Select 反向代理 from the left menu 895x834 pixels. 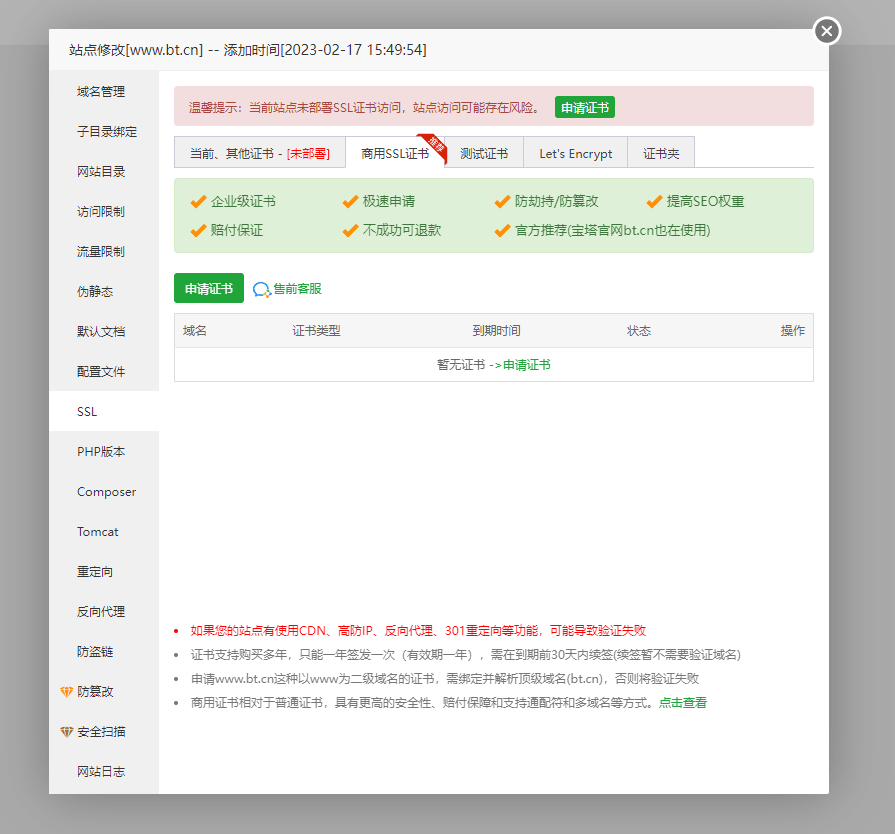pyautogui.click(x=101, y=612)
